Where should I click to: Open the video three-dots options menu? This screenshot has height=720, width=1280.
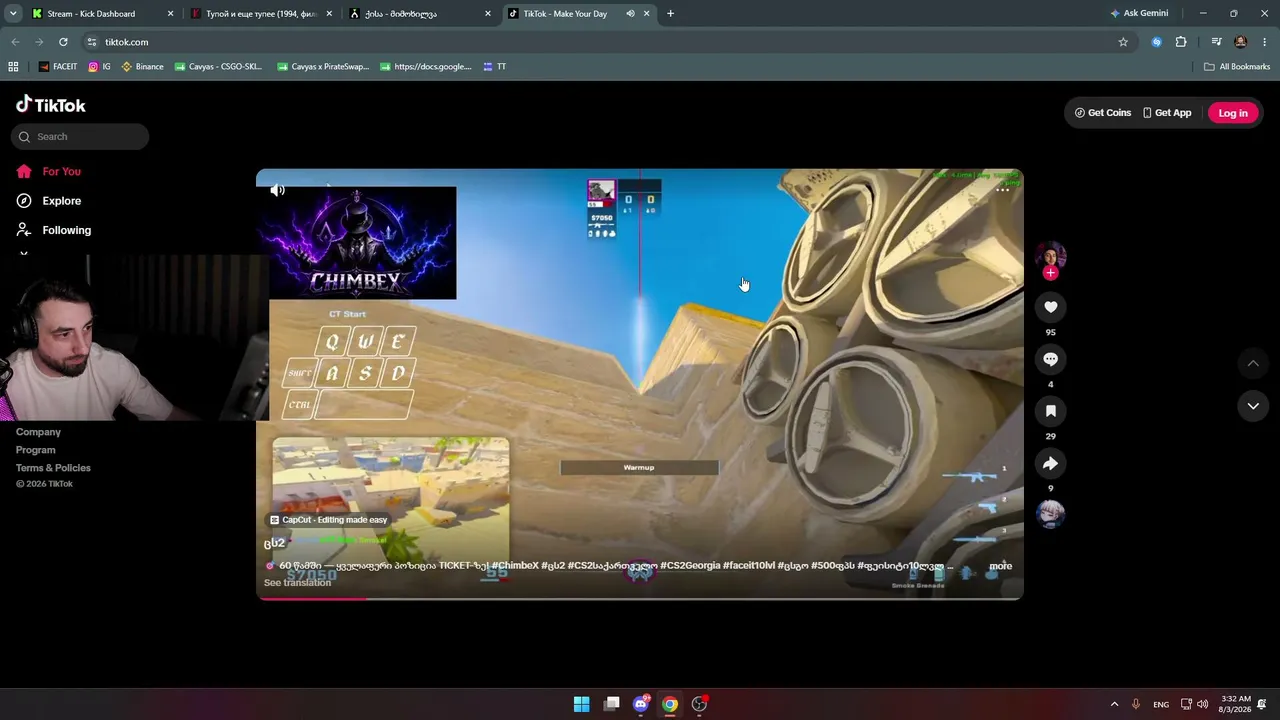(1002, 190)
